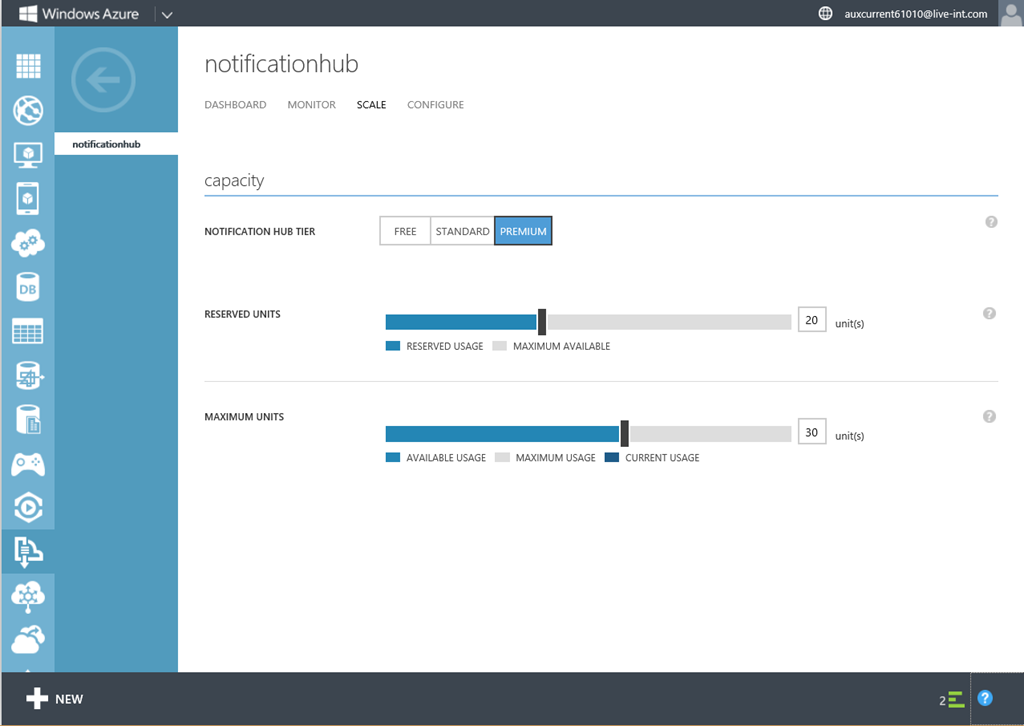This screenshot has height=726, width=1024.
Task: Open cloud network nodes sidebar icon
Action: [x=28, y=597]
